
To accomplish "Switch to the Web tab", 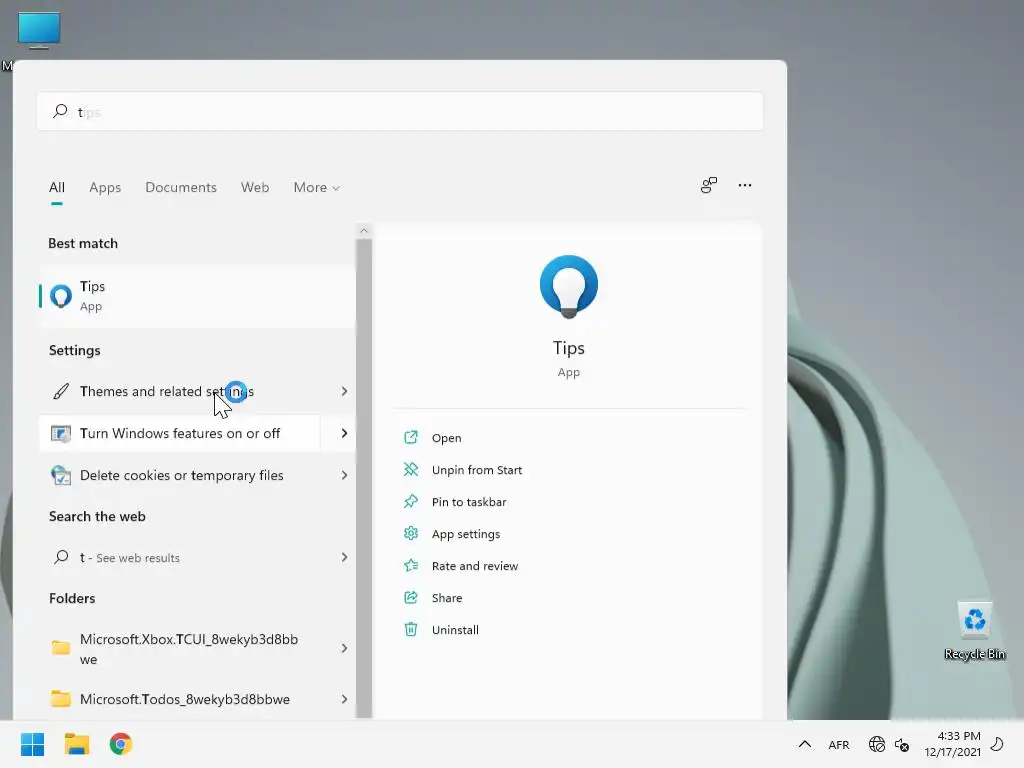I will pos(255,187).
